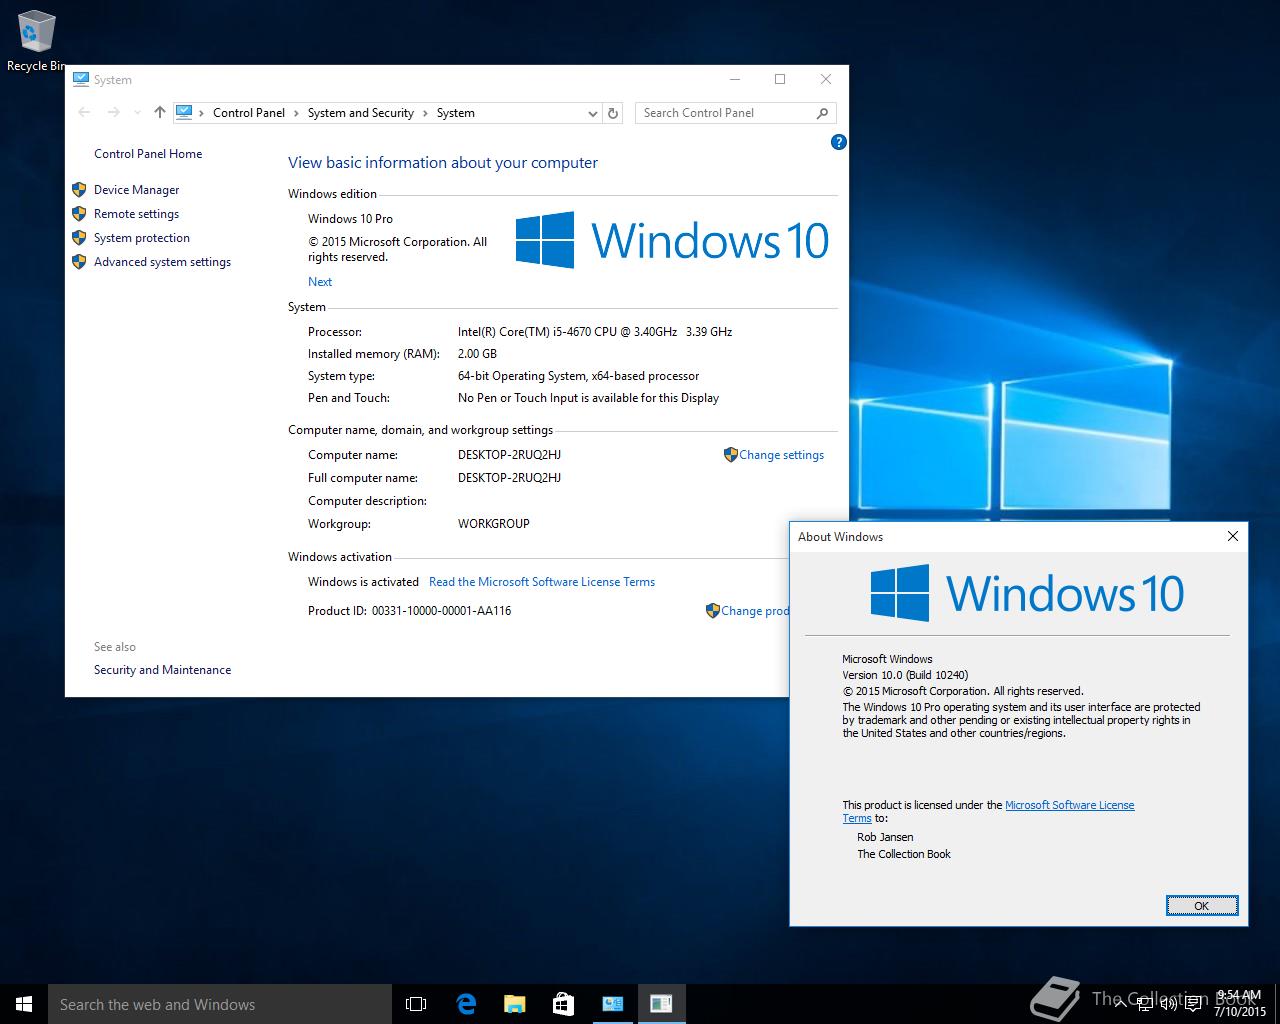1280x1024 pixels.
Task: Expand chevron before Control Panel breadcrumb
Action: click(202, 113)
